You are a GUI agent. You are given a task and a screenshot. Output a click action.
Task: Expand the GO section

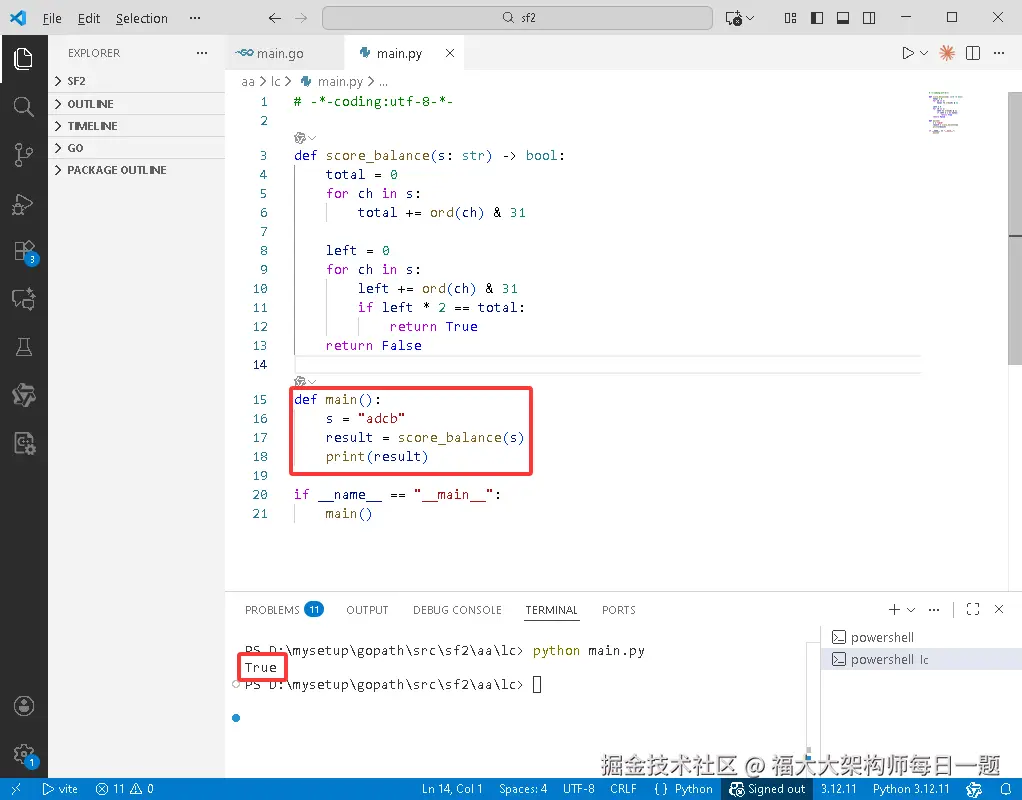(x=137, y=148)
